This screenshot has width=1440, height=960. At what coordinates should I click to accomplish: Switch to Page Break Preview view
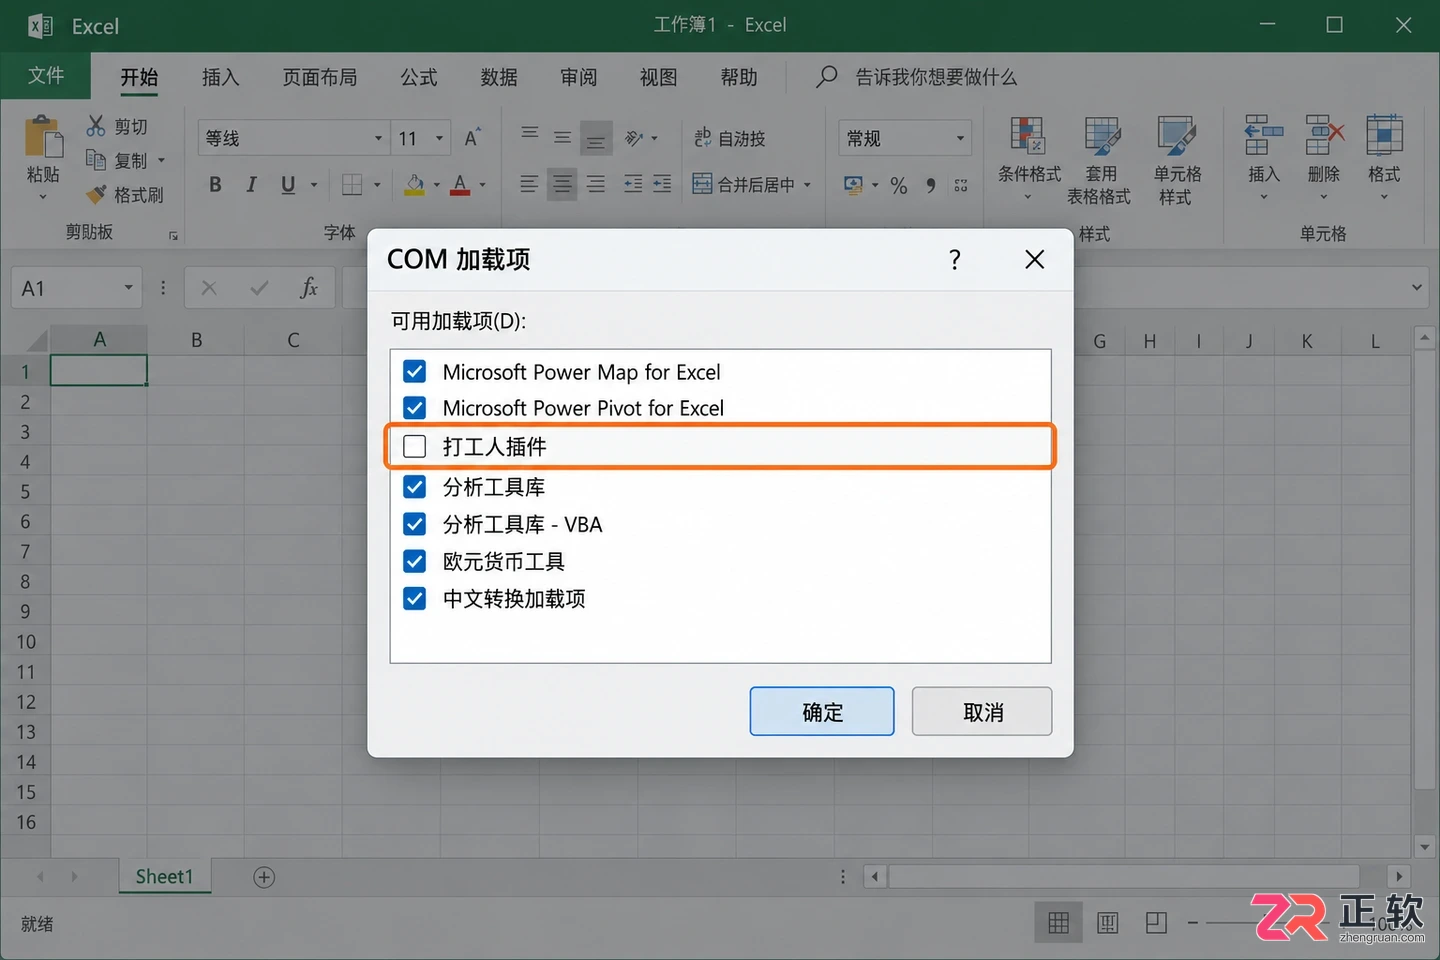click(x=1156, y=923)
